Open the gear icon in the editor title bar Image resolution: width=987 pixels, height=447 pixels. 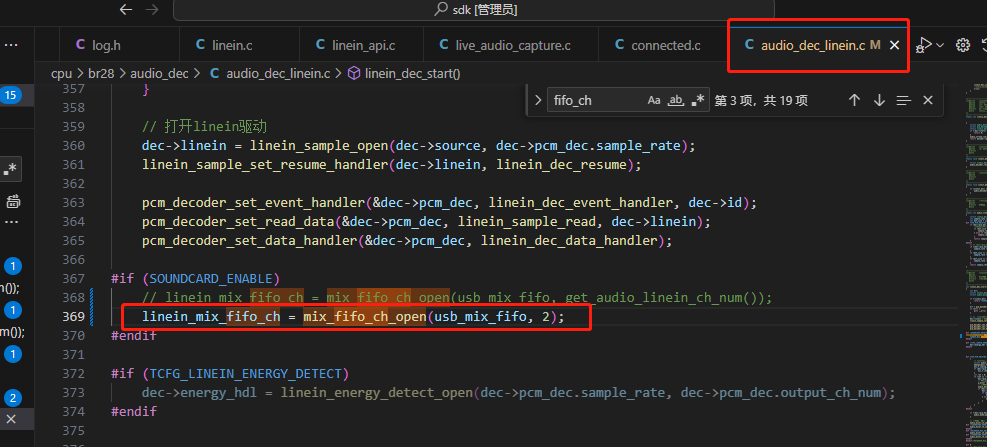(x=962, y=45)
